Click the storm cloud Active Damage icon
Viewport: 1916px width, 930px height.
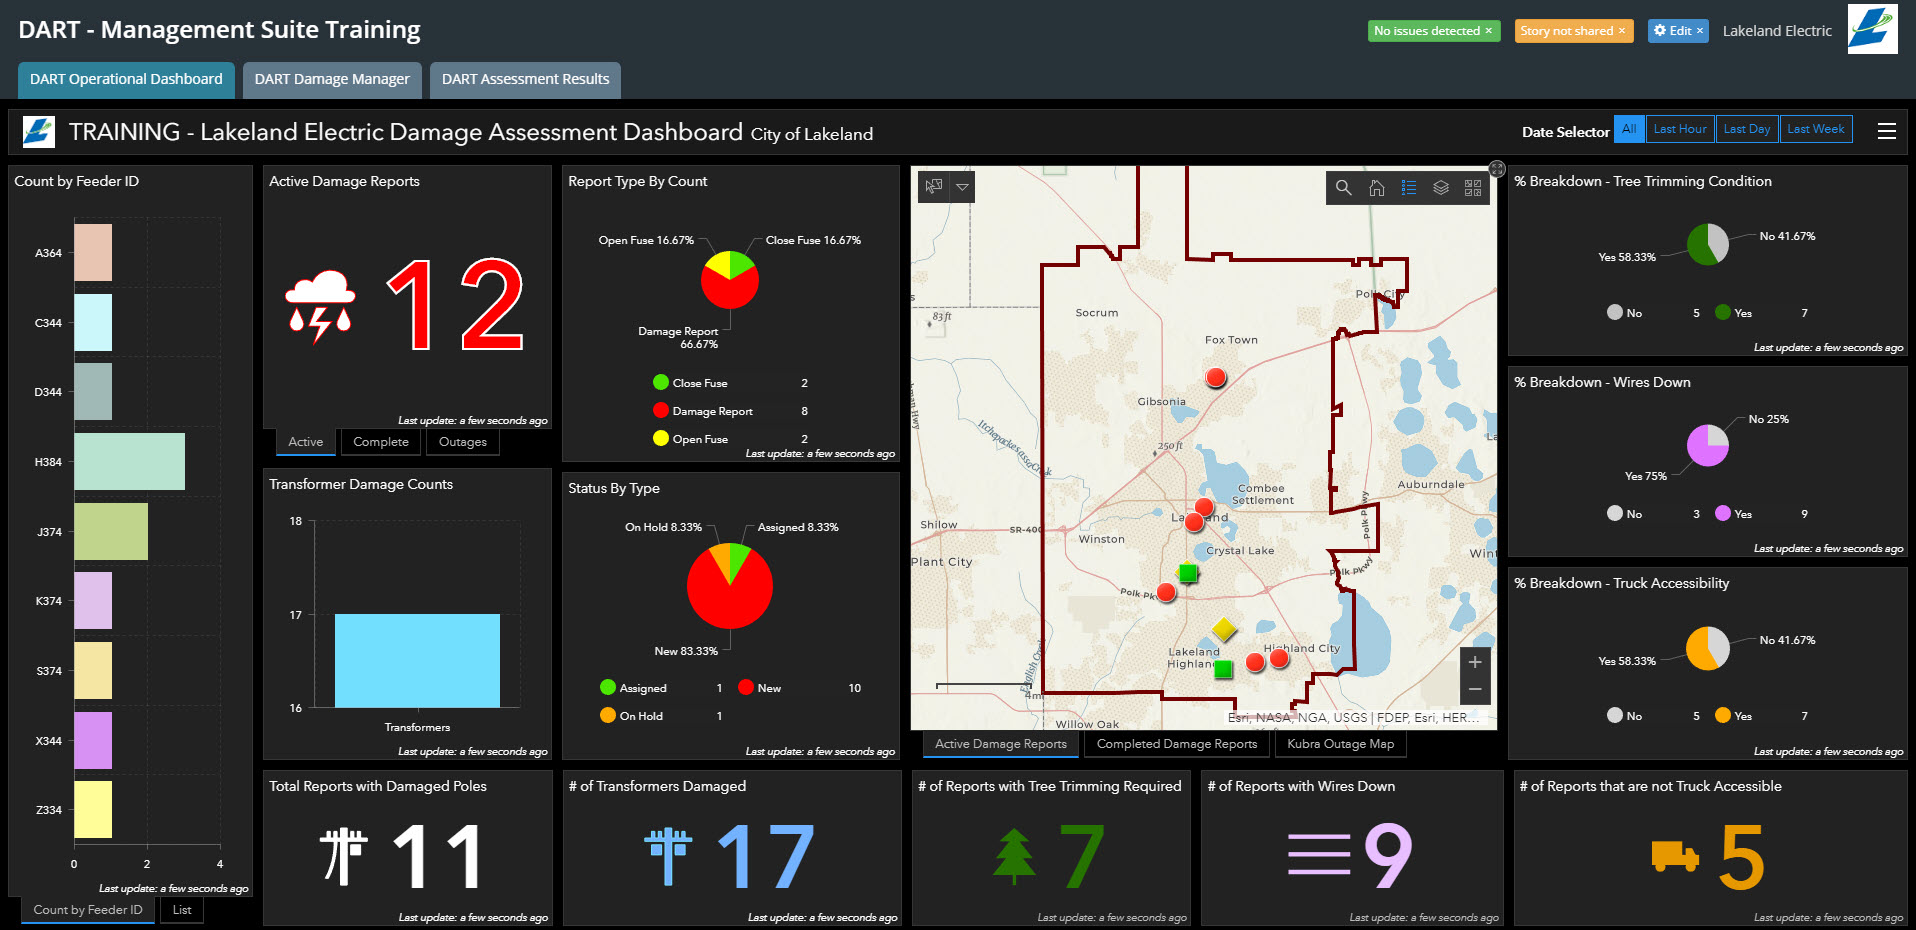[x=320, y=306]
